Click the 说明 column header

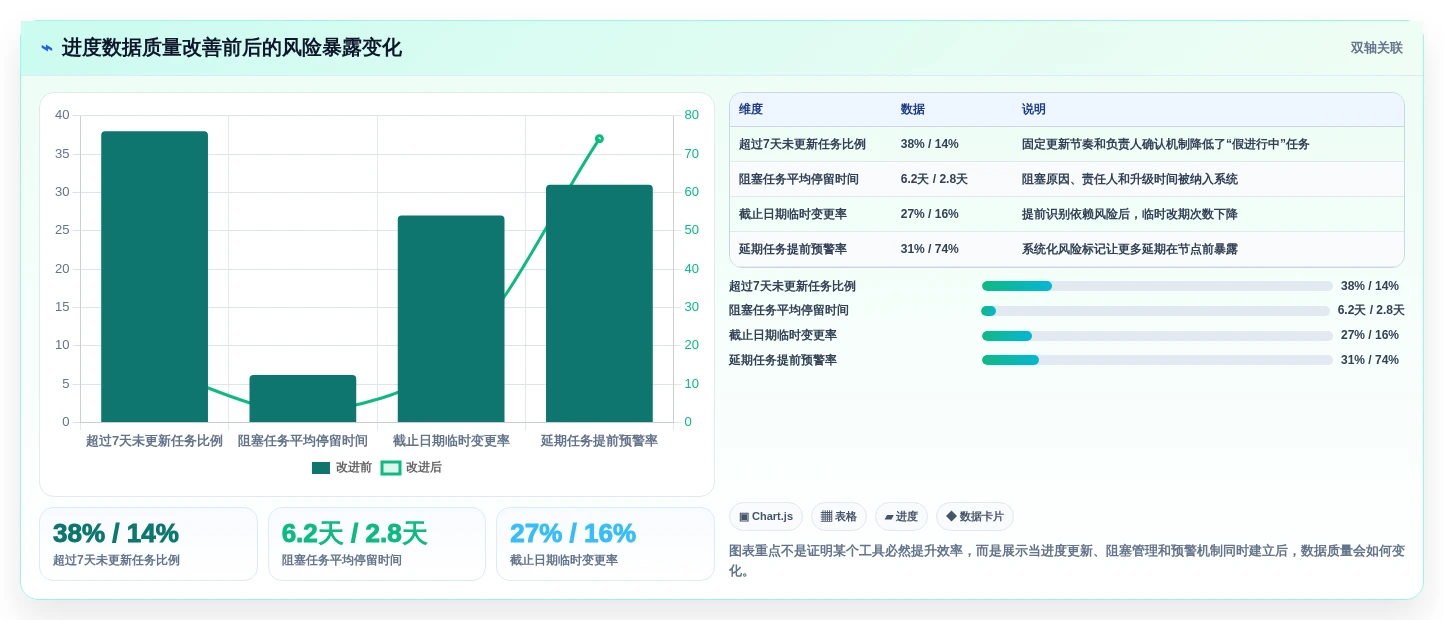coord(1034,110)
